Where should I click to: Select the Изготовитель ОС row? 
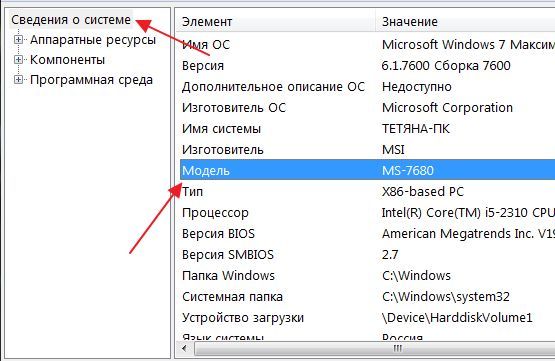367,108
